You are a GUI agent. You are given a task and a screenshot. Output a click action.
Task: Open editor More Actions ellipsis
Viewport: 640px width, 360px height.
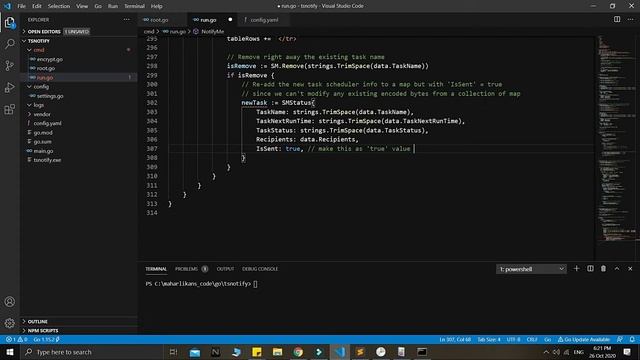(630, 19)
